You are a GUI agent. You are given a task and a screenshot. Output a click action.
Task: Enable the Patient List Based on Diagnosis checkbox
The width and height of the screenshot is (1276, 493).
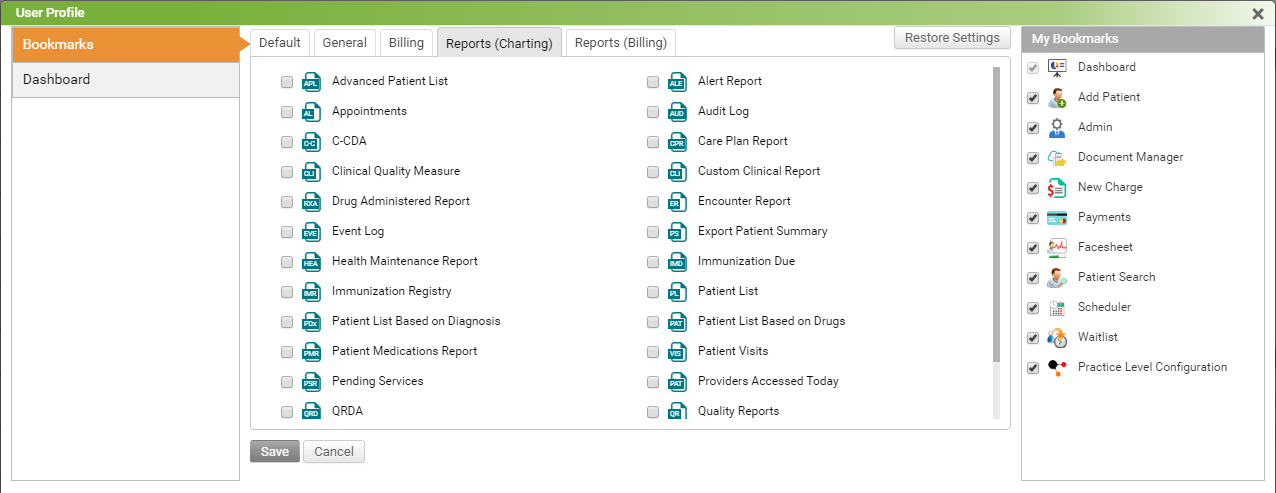287,322
